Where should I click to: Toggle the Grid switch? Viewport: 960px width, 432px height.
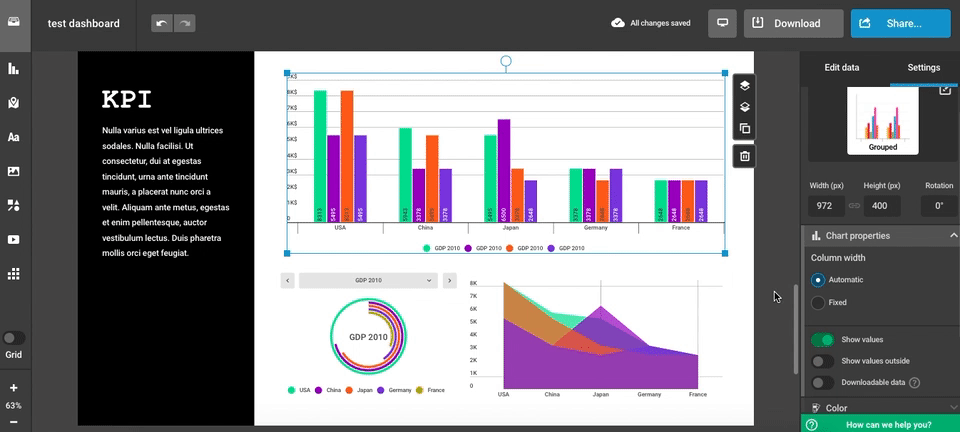(x=14, y=338)
